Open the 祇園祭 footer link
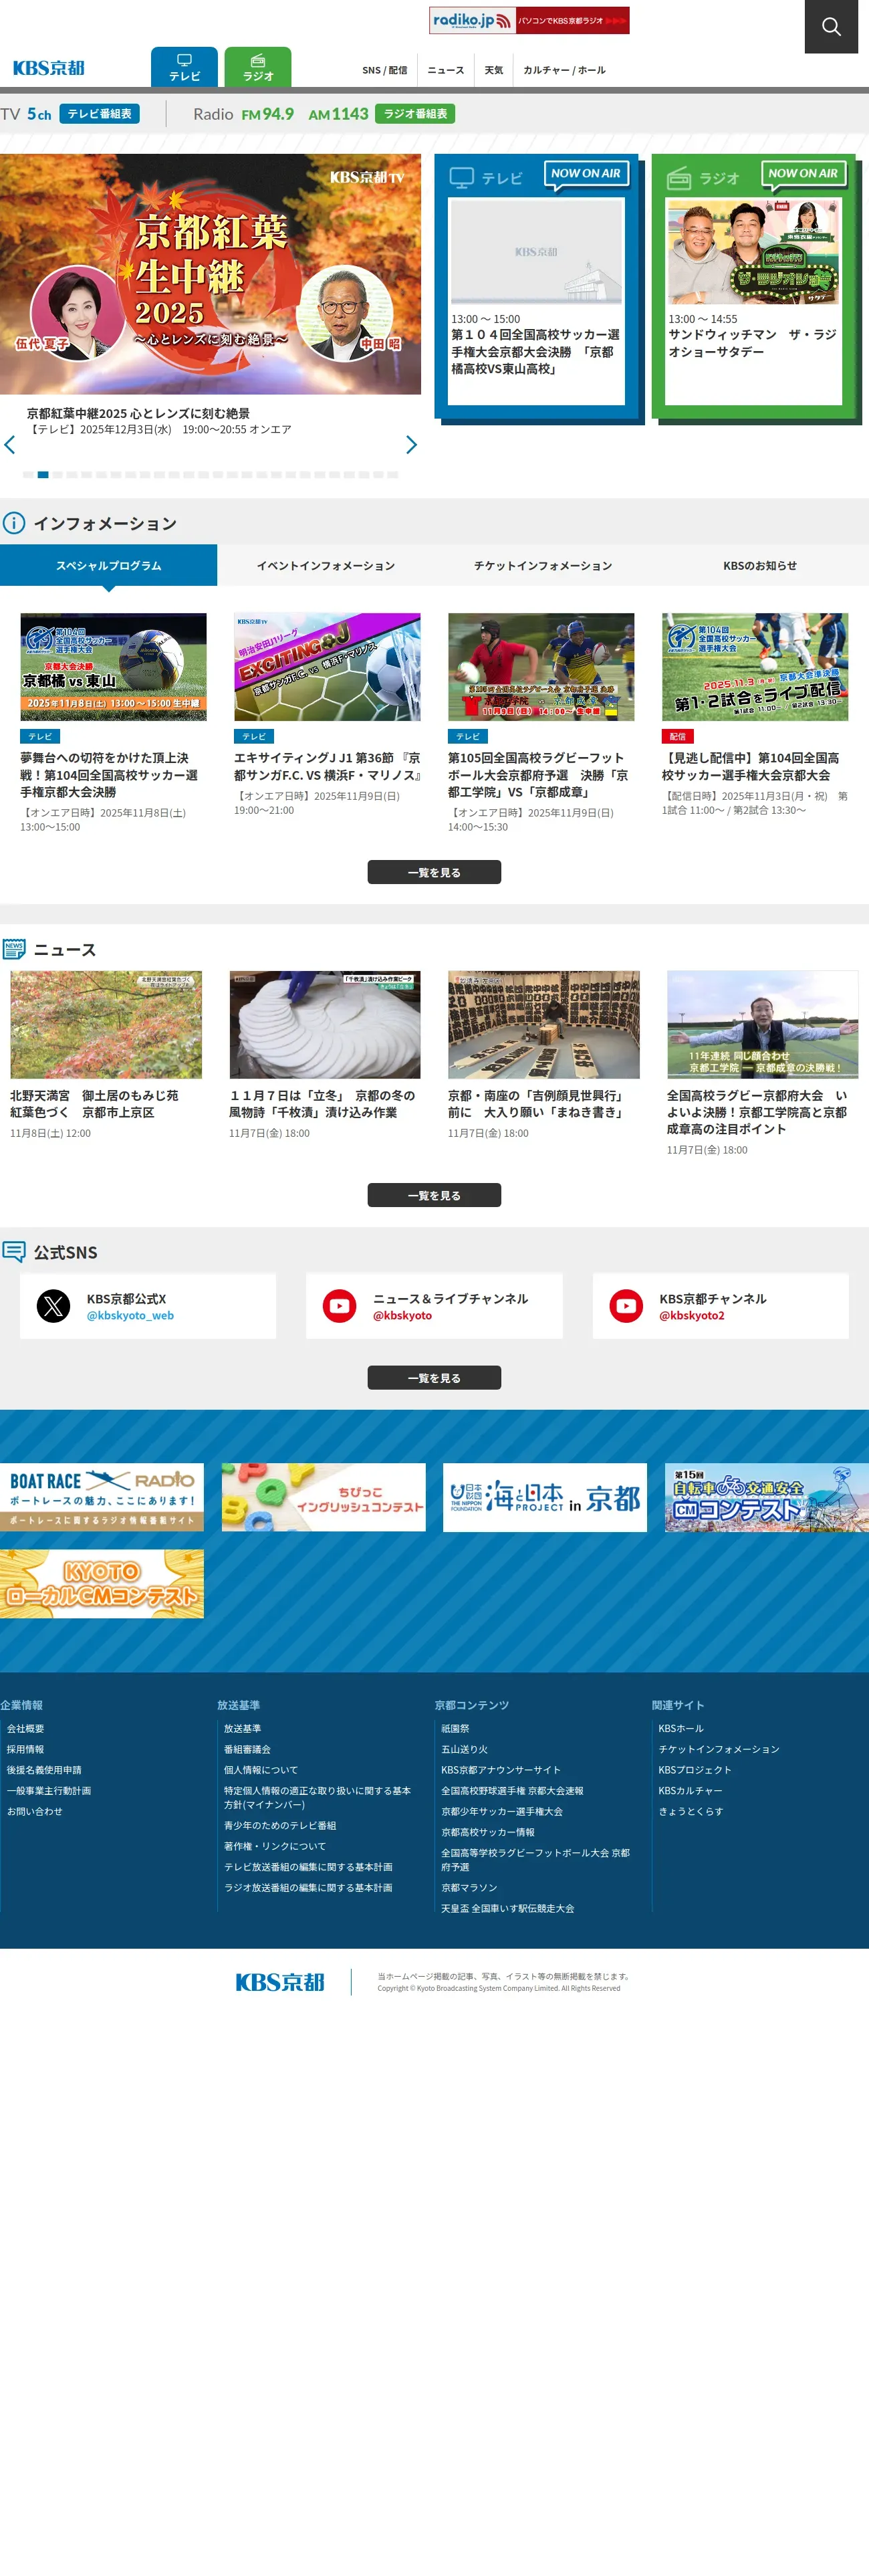Image resolution: width=869 pixels, height=2576 pixels. click(455, 1728)
